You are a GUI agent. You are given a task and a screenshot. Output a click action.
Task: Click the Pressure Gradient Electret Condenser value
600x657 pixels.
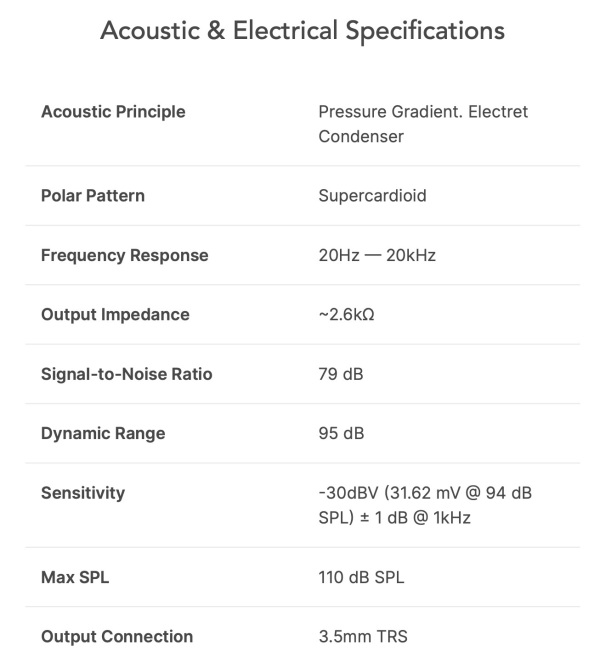click(x=423, y=124)
